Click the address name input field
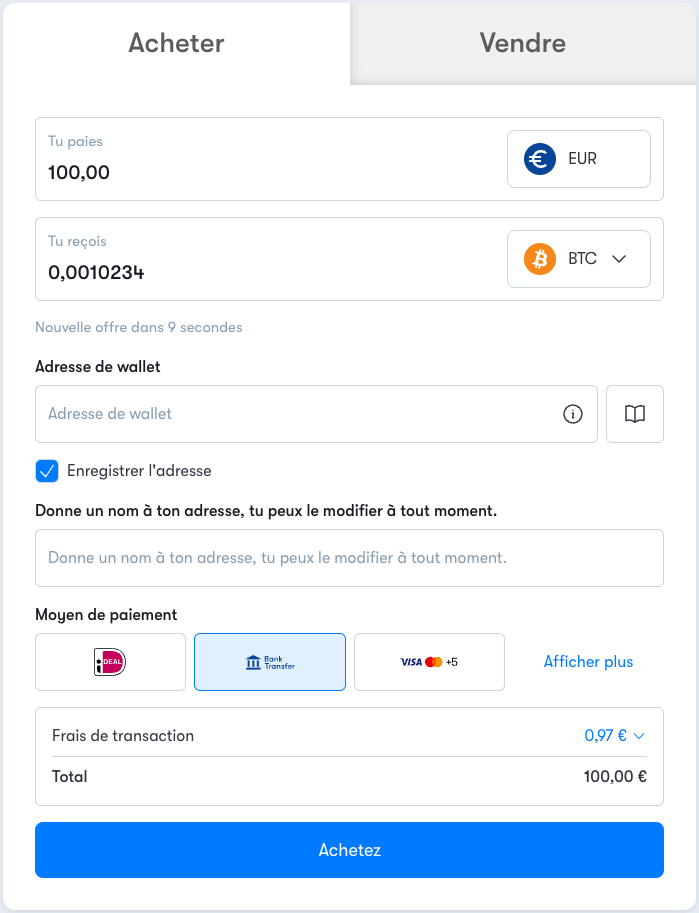 (x=350, y=558)
